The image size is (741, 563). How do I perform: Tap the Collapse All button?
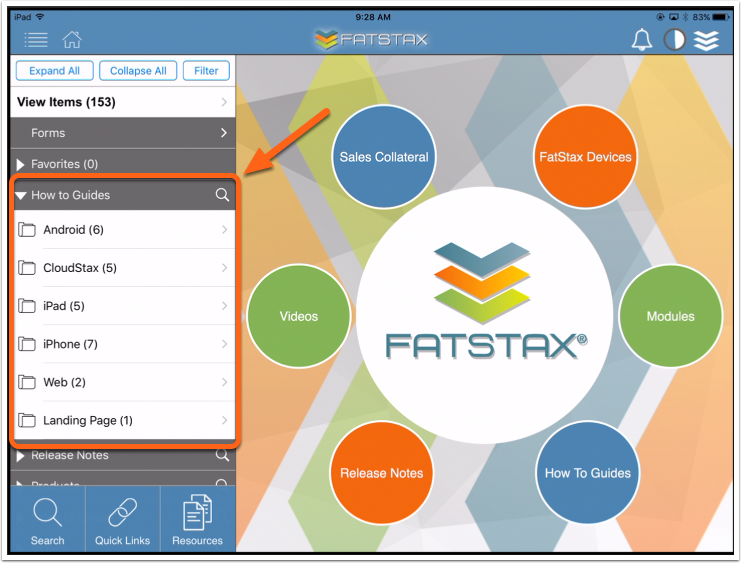click(x=138, y=71)
